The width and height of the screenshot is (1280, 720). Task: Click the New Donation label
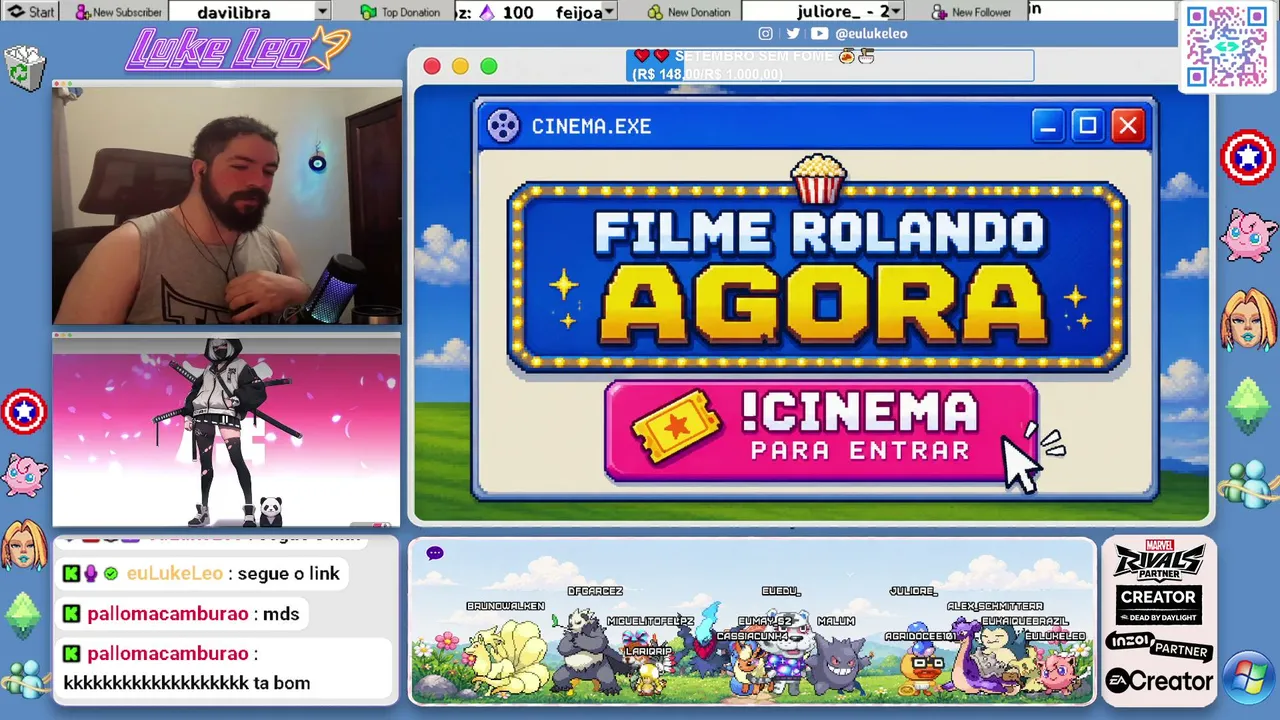click(698, 12)
